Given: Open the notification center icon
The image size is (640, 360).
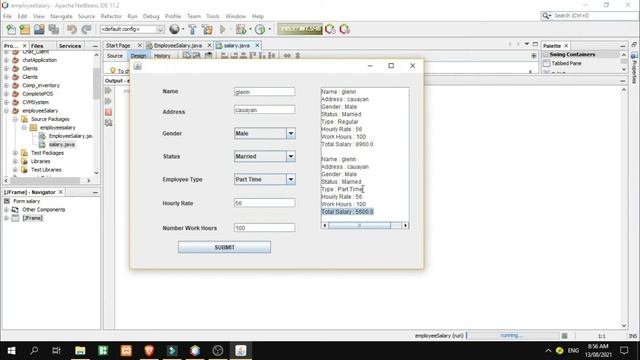Looking at the screenshot, I should pyautogui.click(x=624, y=351).
